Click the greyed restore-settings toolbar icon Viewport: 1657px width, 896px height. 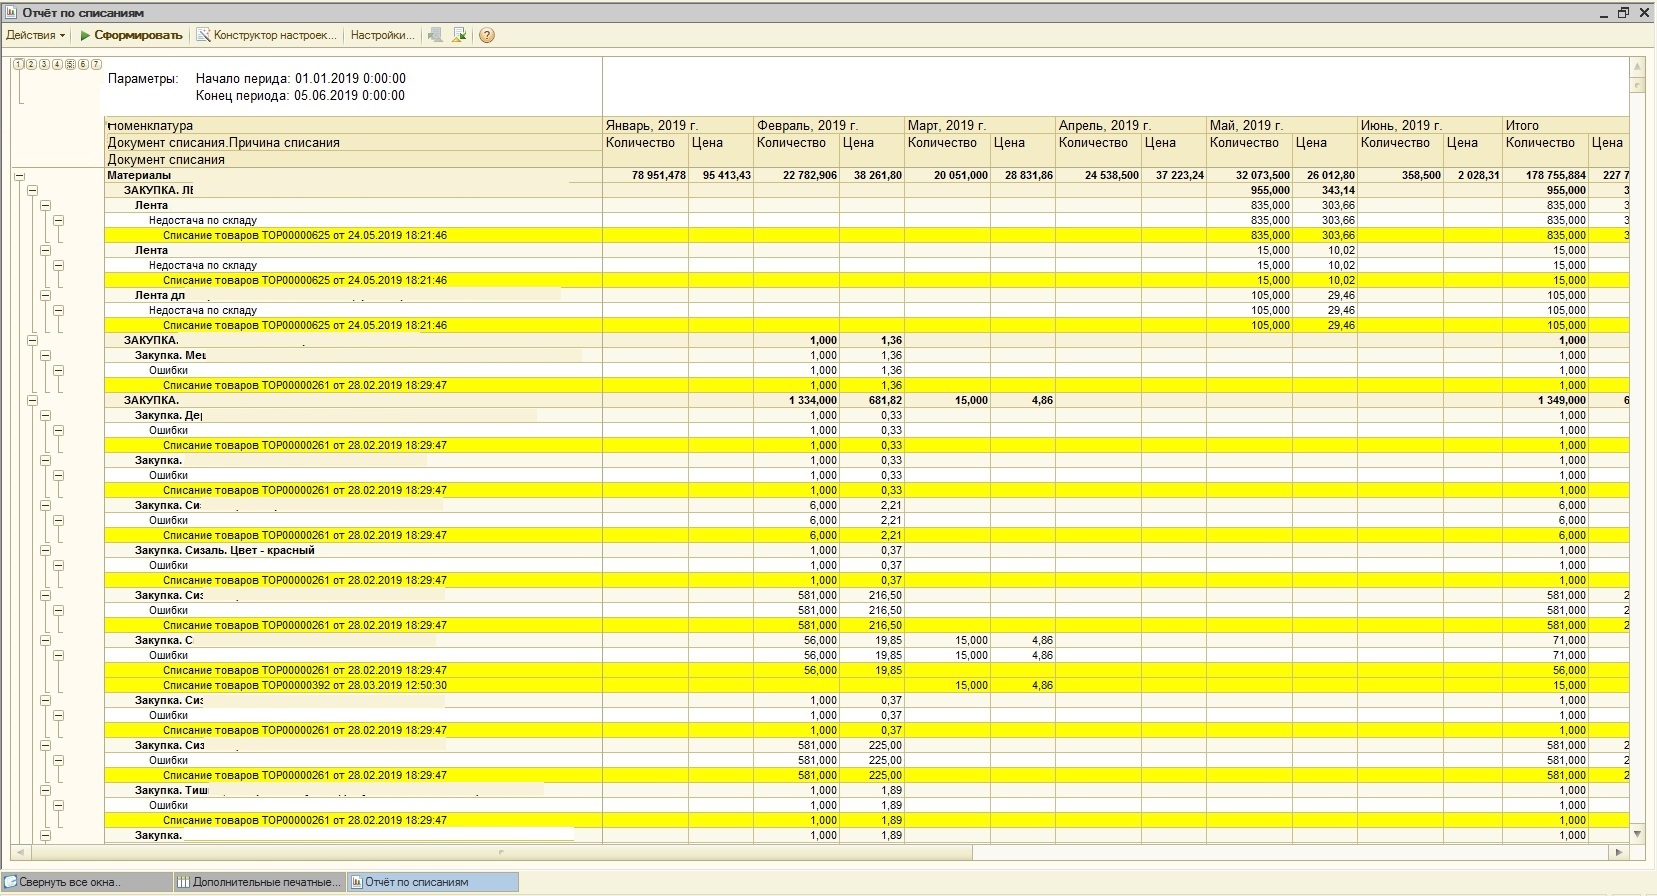pyautogui.click(x=435, y=35)
